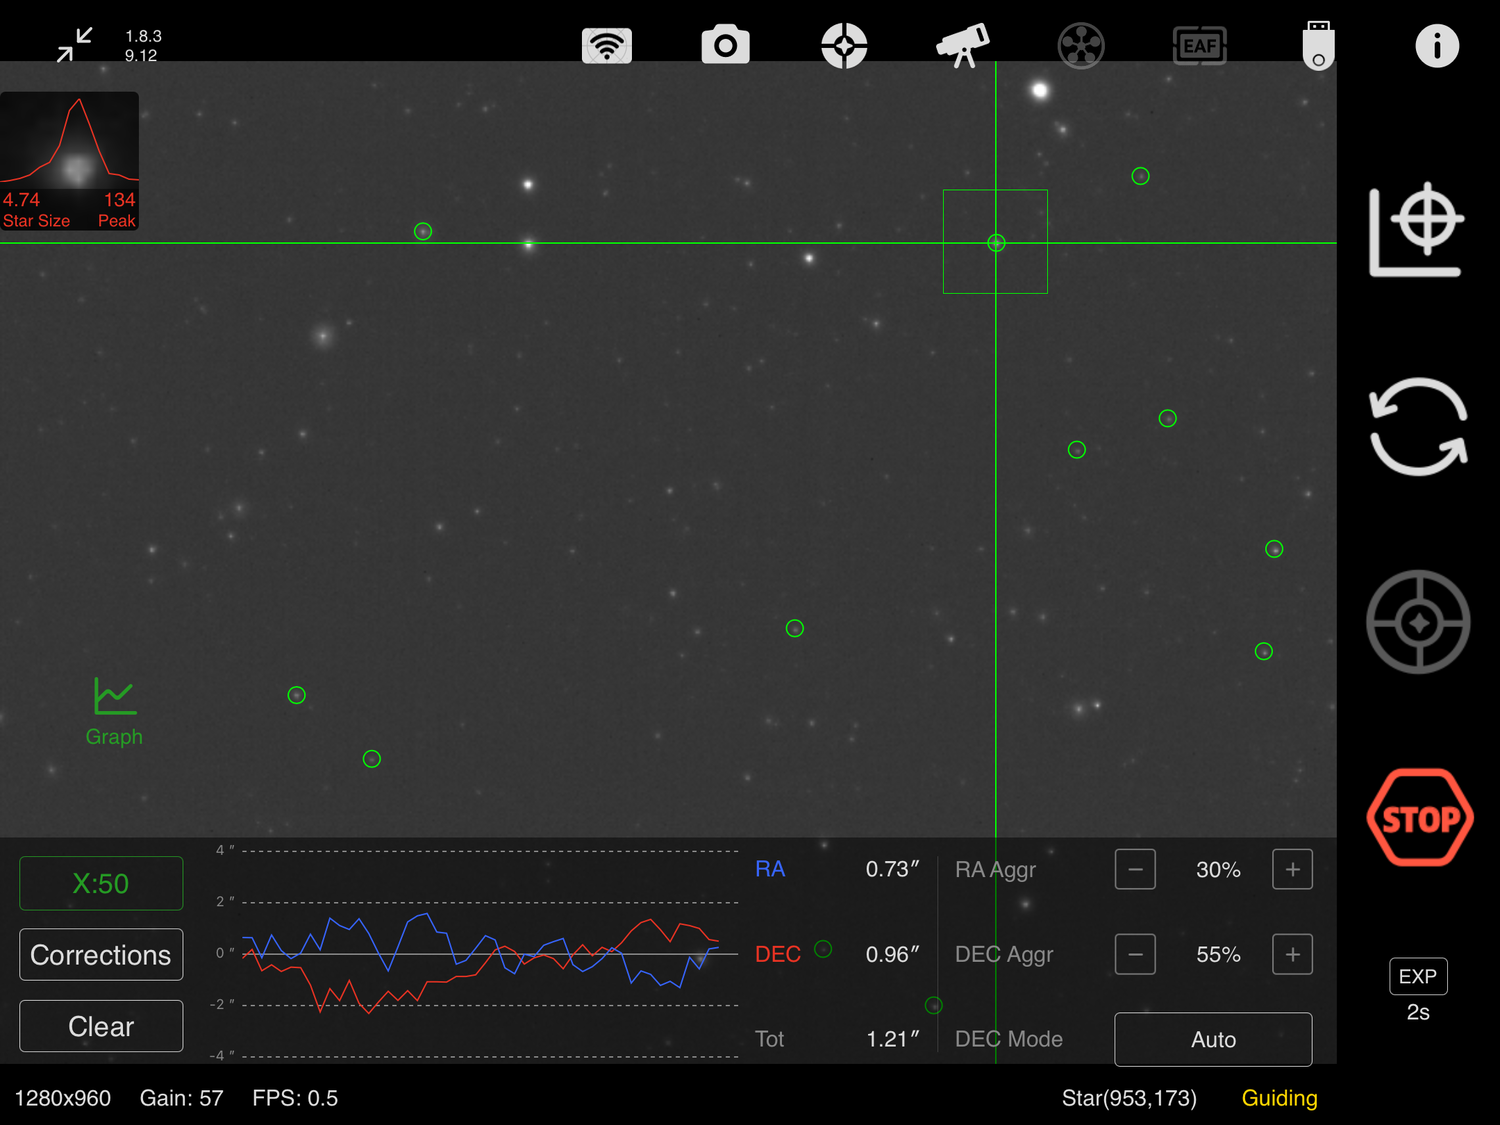Screen dimensions: 1500x1125
Task: Change DEC Mode Auto setting
Action: [x=1213, y=1040]
